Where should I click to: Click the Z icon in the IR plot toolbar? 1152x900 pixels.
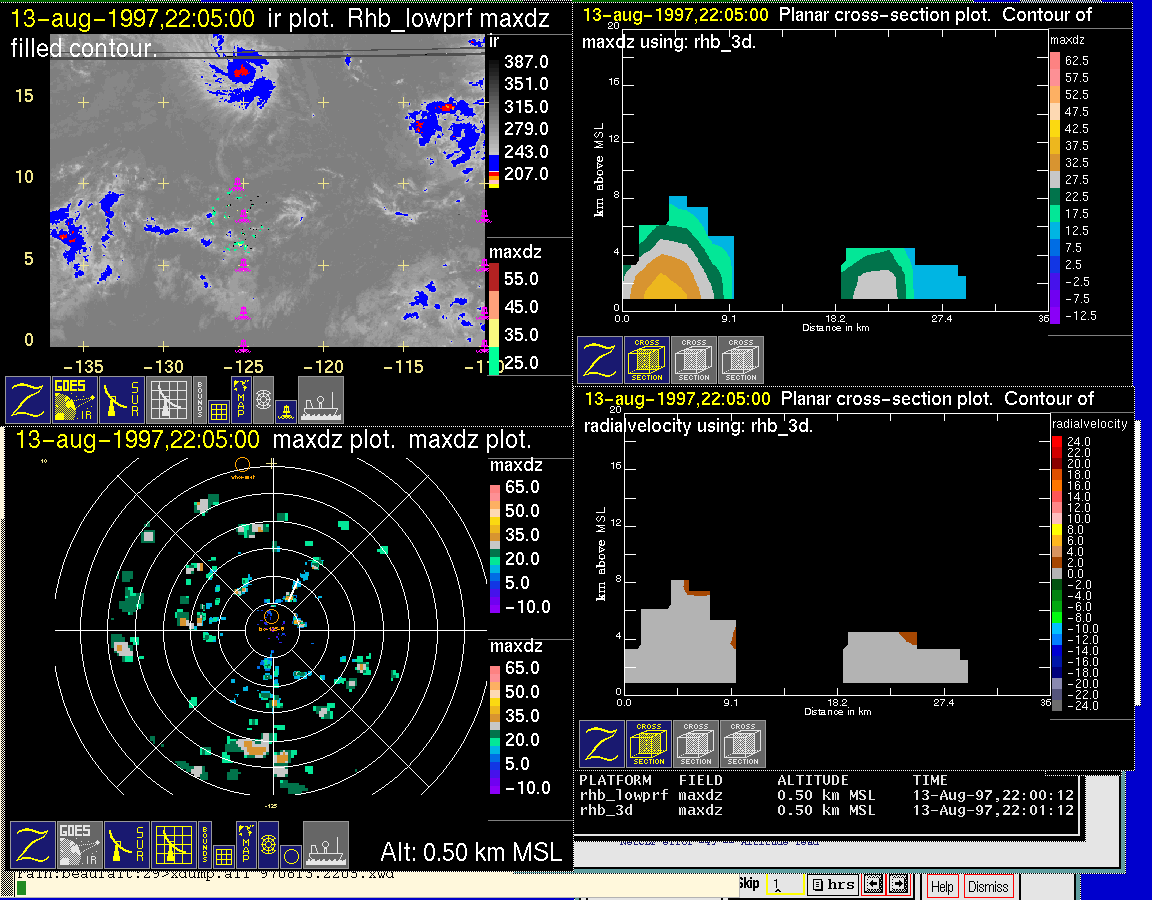(x=29, y=400)
